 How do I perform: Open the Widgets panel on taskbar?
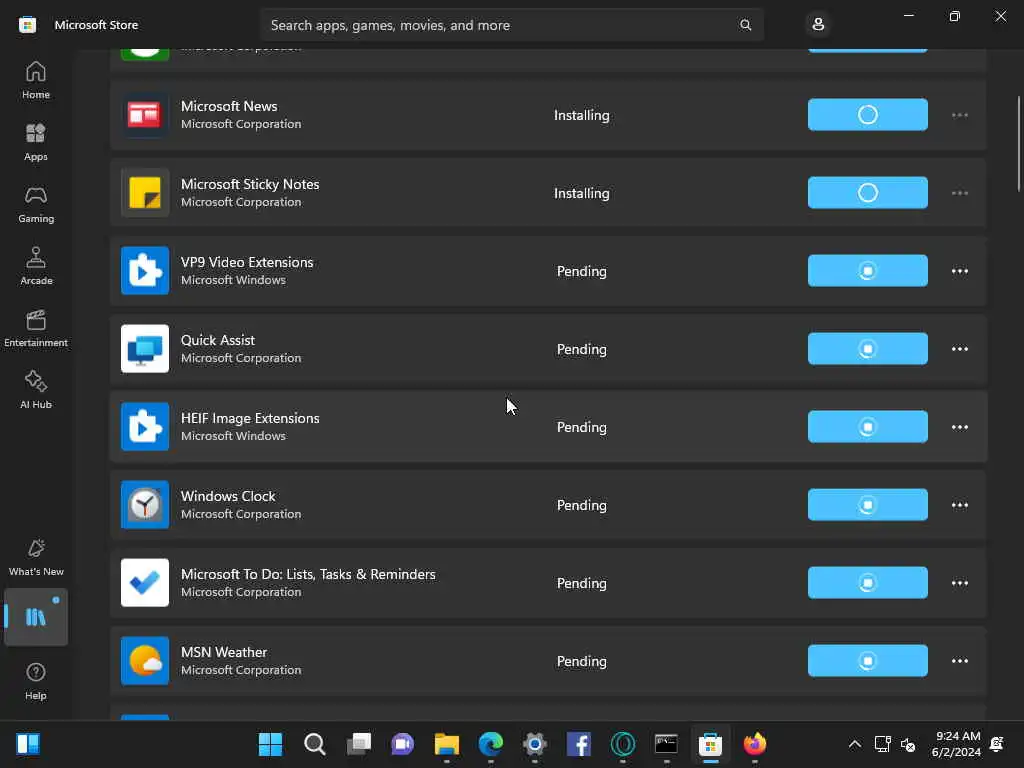pyautogui.click(x=28, y=744)
